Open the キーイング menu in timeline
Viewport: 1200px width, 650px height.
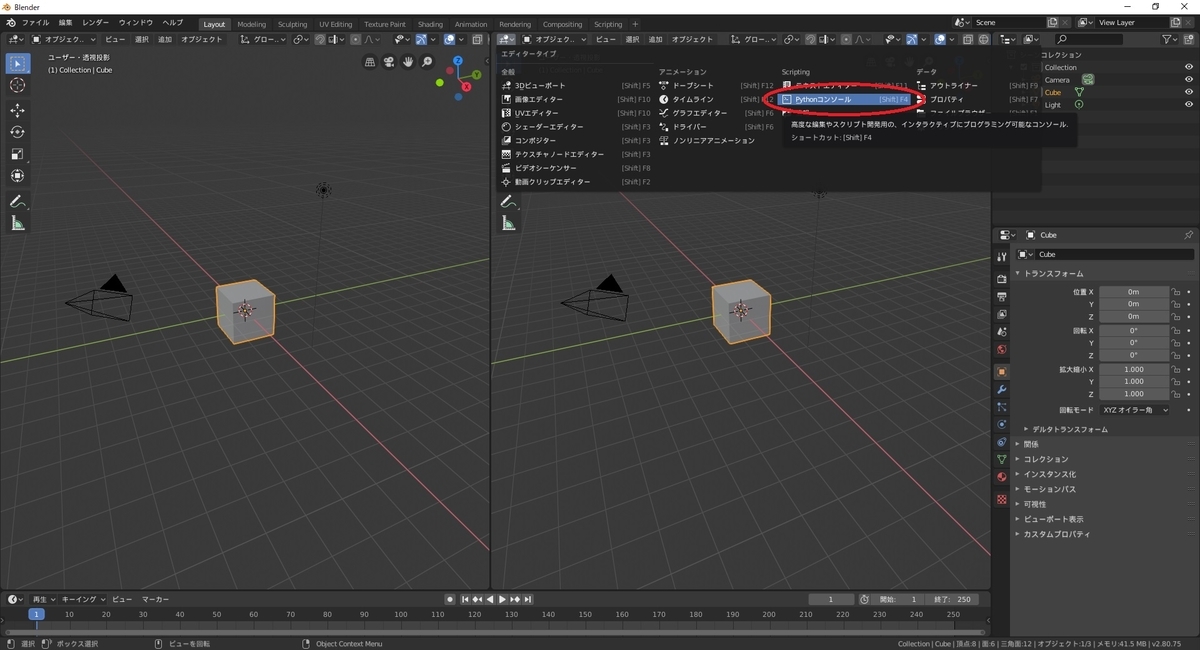click(82, 599)
